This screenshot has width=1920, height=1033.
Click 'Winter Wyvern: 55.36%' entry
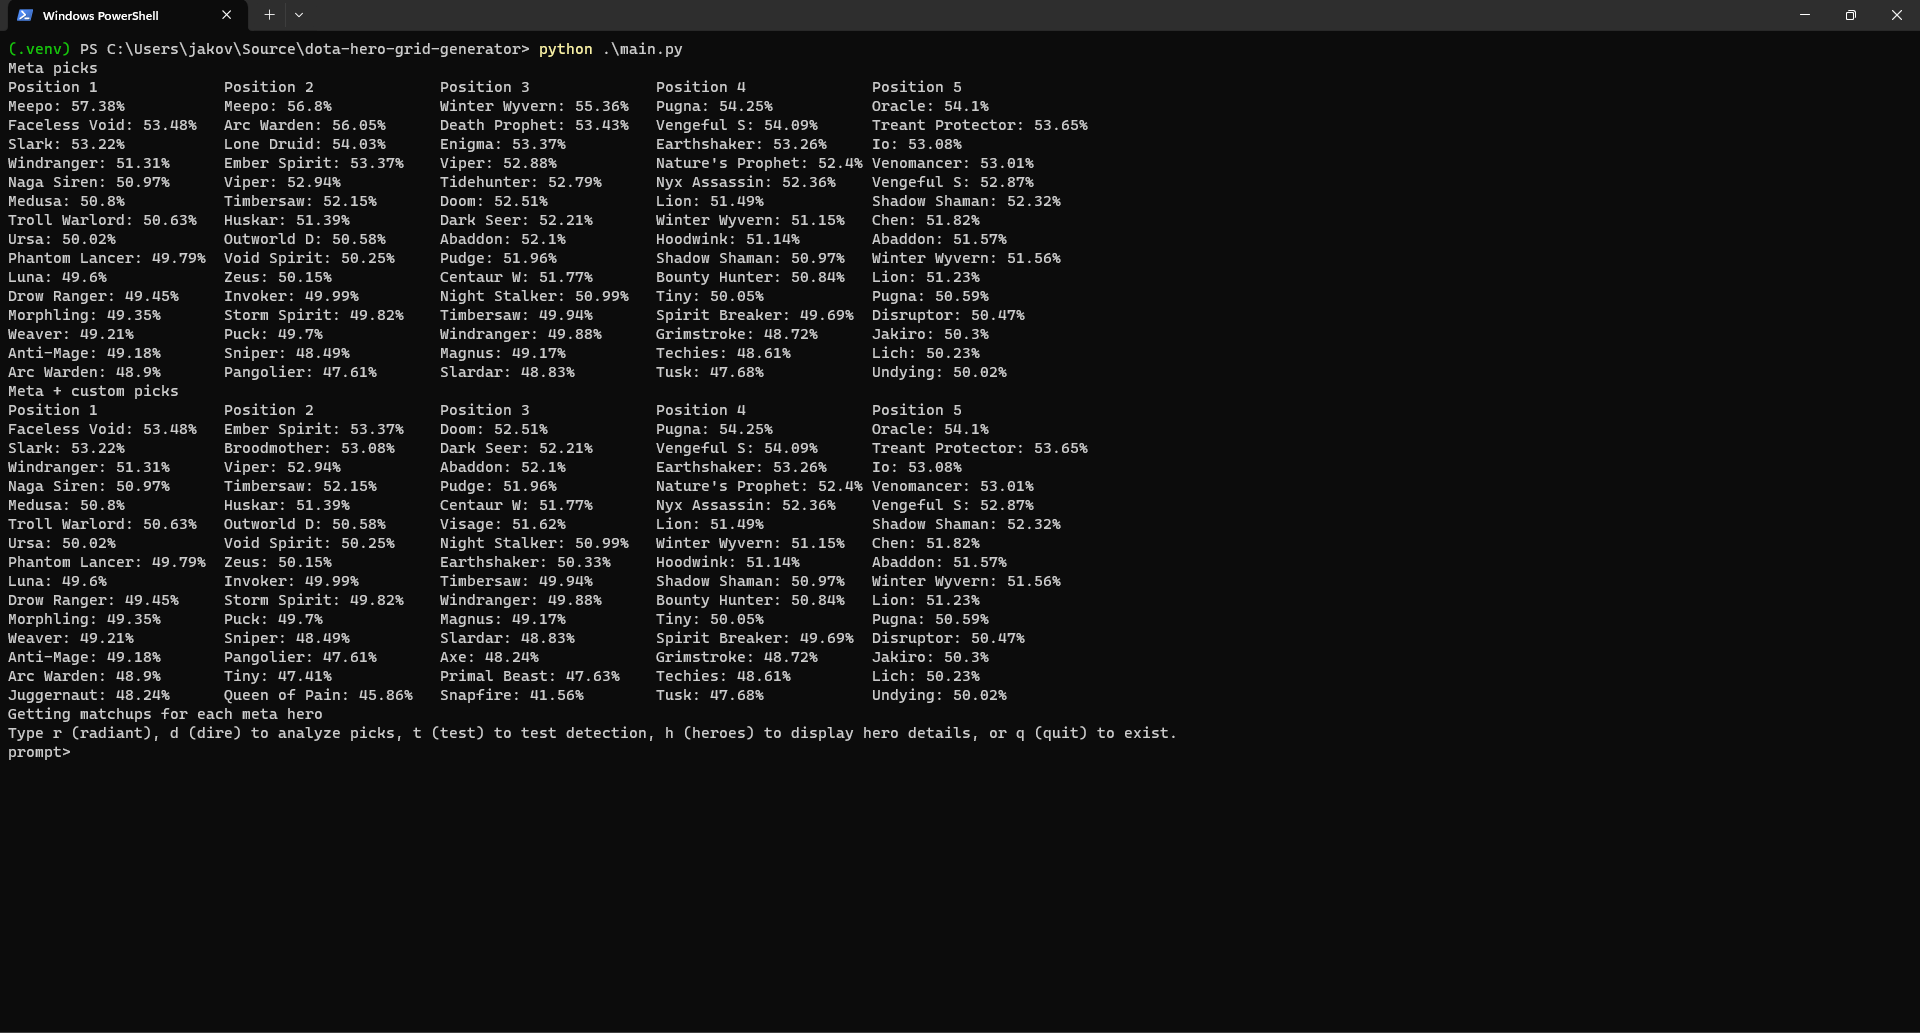pos(534,106)
